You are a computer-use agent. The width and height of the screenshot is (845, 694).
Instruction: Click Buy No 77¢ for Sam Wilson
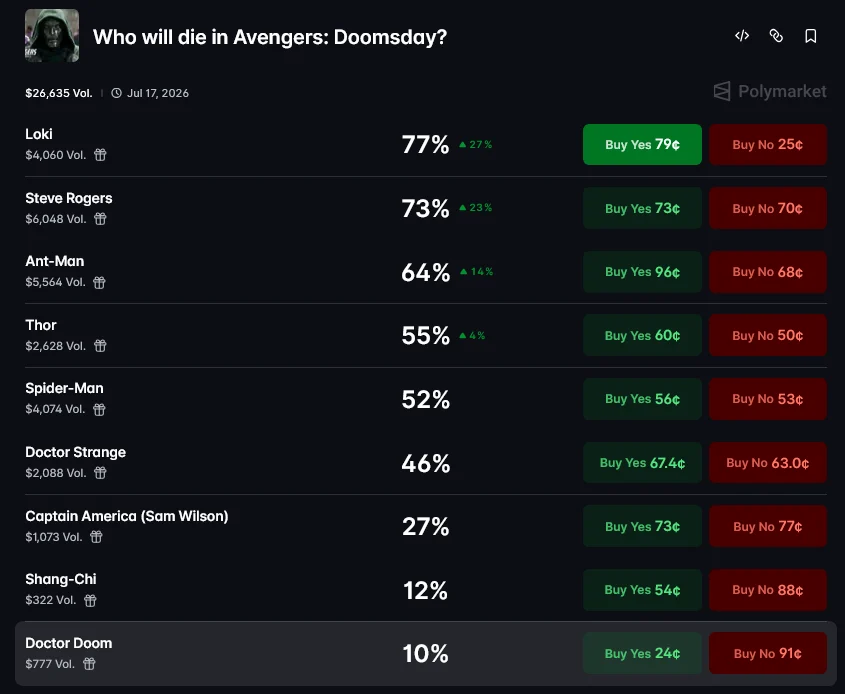767,526
